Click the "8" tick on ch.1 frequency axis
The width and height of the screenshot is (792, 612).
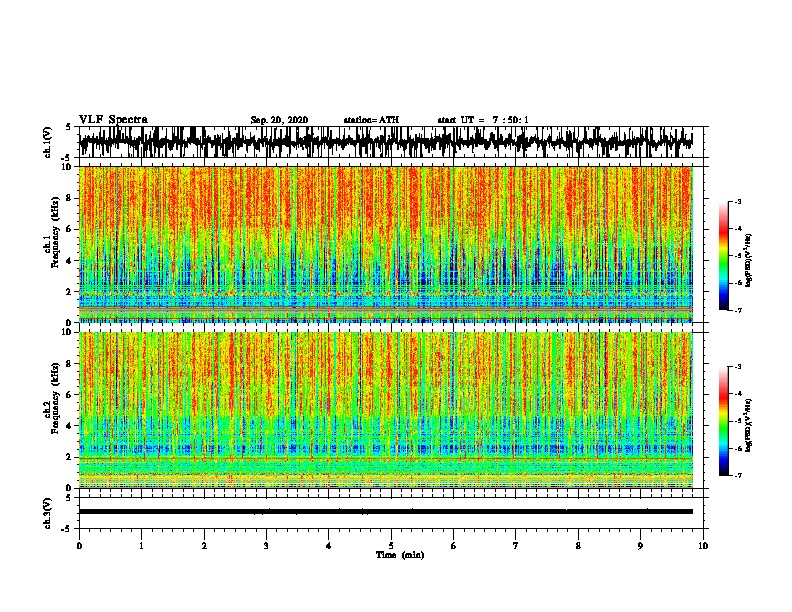(x=70, y=198)
